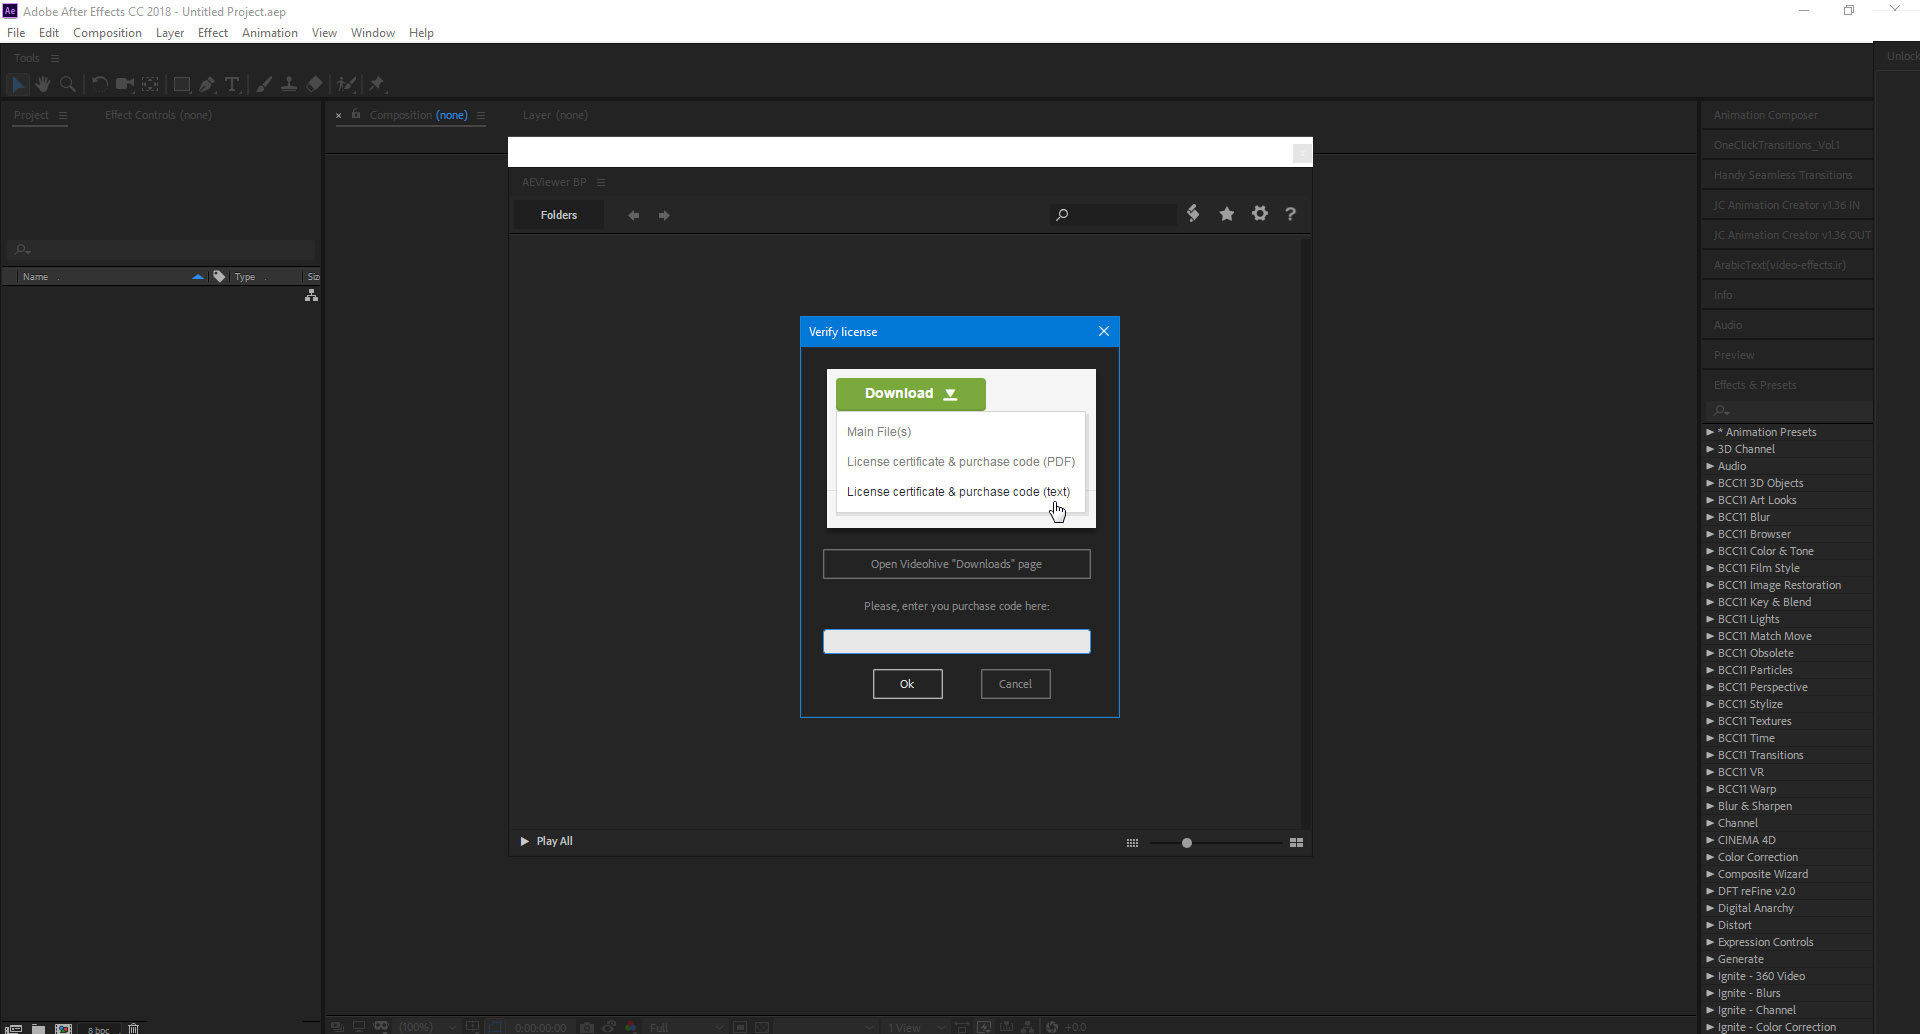This screenshot has width=1920, height=1034.
Task: Select the Clone Stamp tool
Action: (289, 85)
